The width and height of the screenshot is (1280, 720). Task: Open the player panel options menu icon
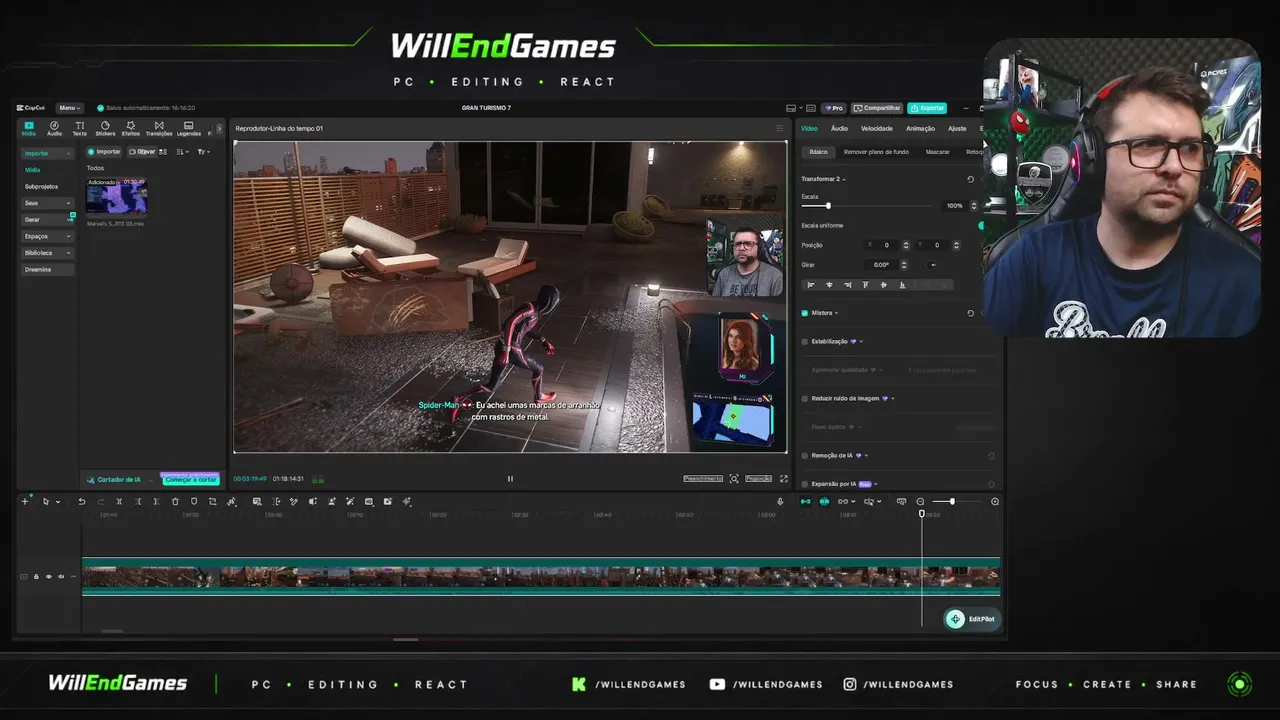[x=780, y=128]
